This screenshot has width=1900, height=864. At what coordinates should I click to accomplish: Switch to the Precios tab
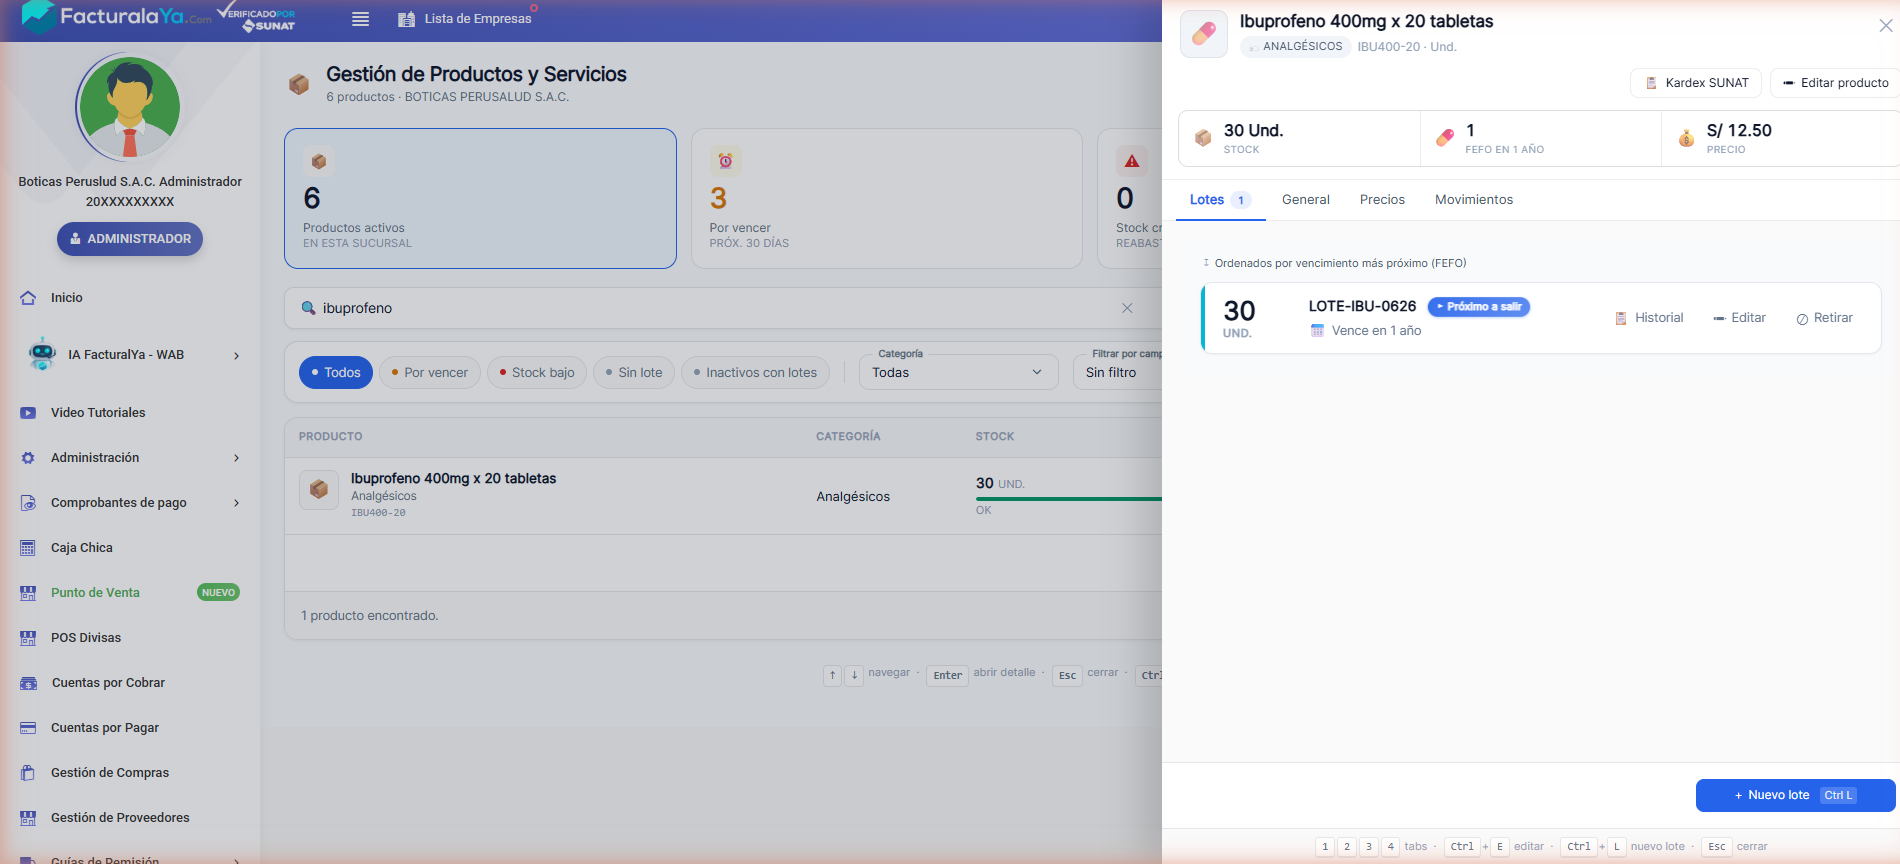[1382, 200]
